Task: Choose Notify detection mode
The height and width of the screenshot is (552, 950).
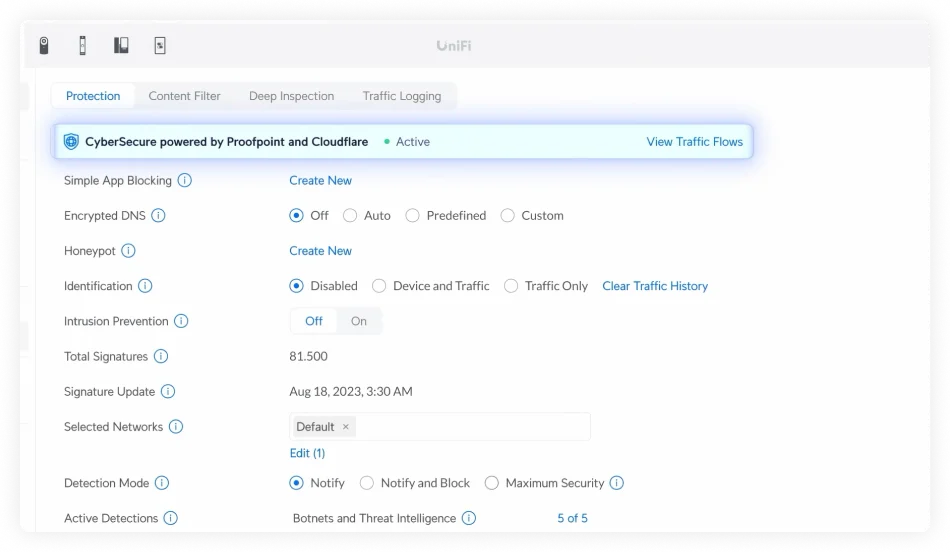Action: (296, 483)
